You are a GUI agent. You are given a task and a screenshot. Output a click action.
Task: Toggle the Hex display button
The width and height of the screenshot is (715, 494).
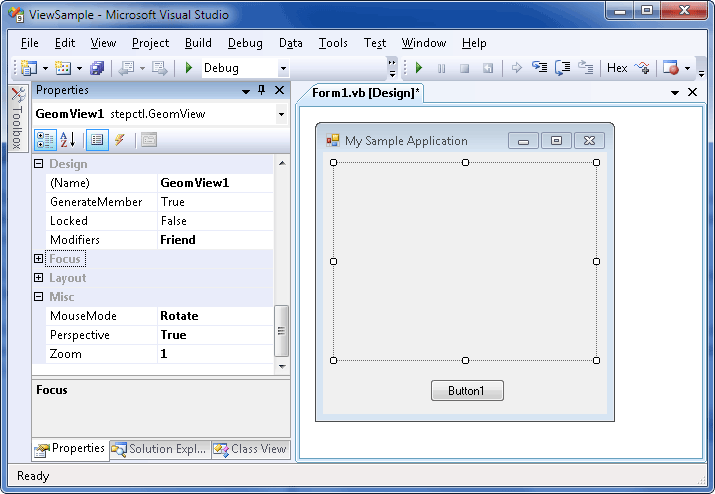[617, 68]
